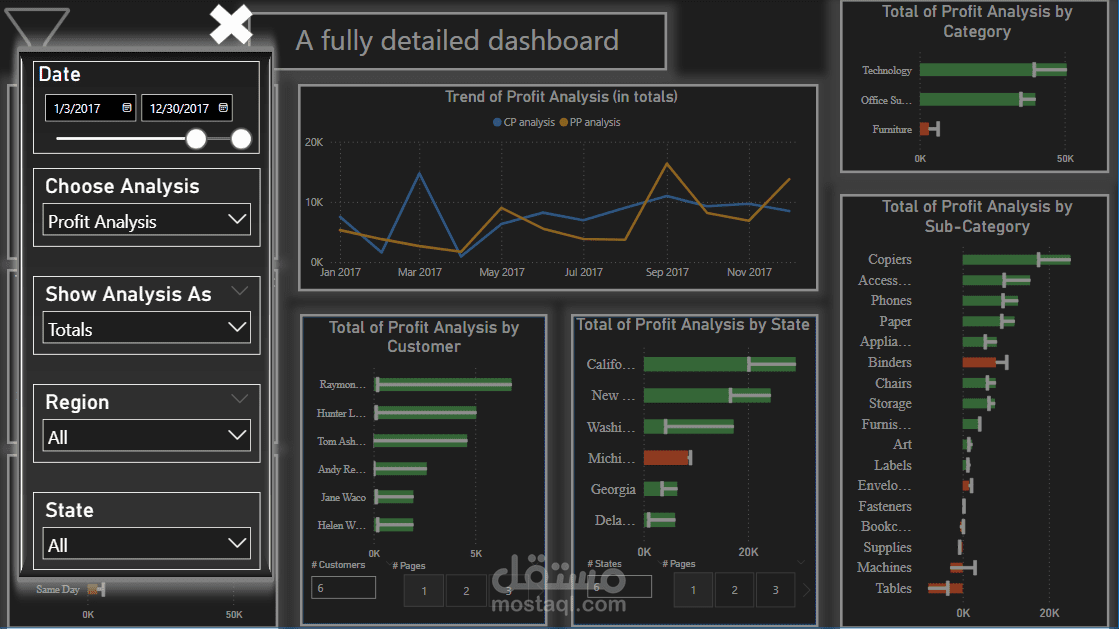Screen dimensions: 1119x629
Task: Click the Sep 2017 axis label
Action: (x=667, y=272)
